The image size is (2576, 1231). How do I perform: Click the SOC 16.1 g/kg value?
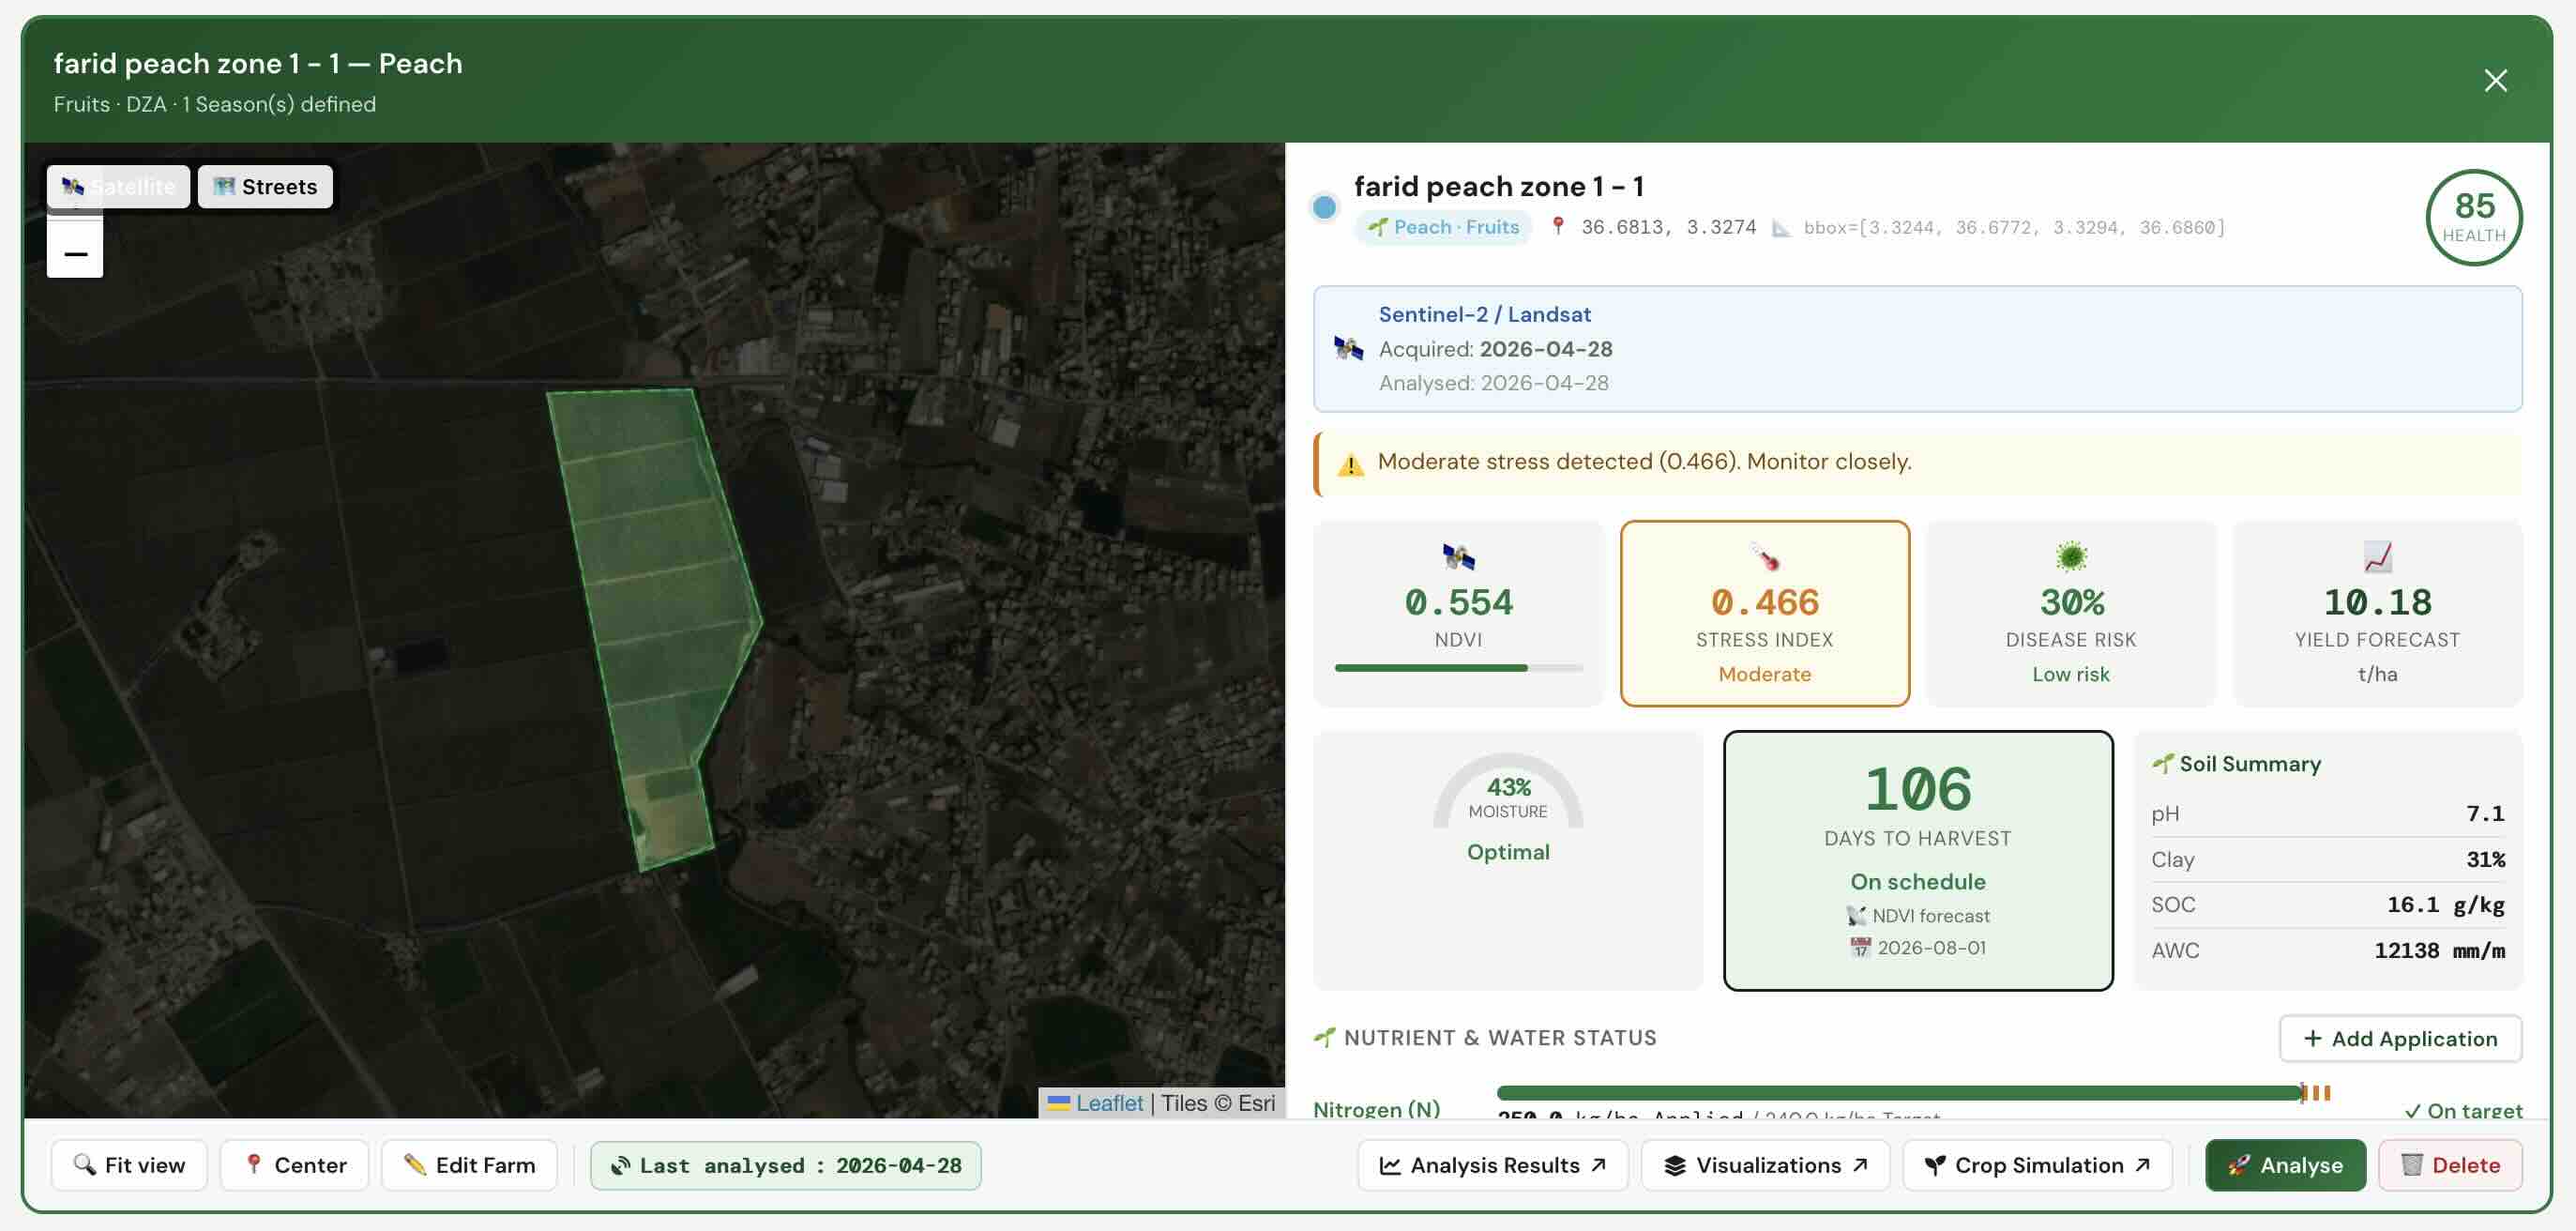pyautogui.click(x=2446, y=904)
